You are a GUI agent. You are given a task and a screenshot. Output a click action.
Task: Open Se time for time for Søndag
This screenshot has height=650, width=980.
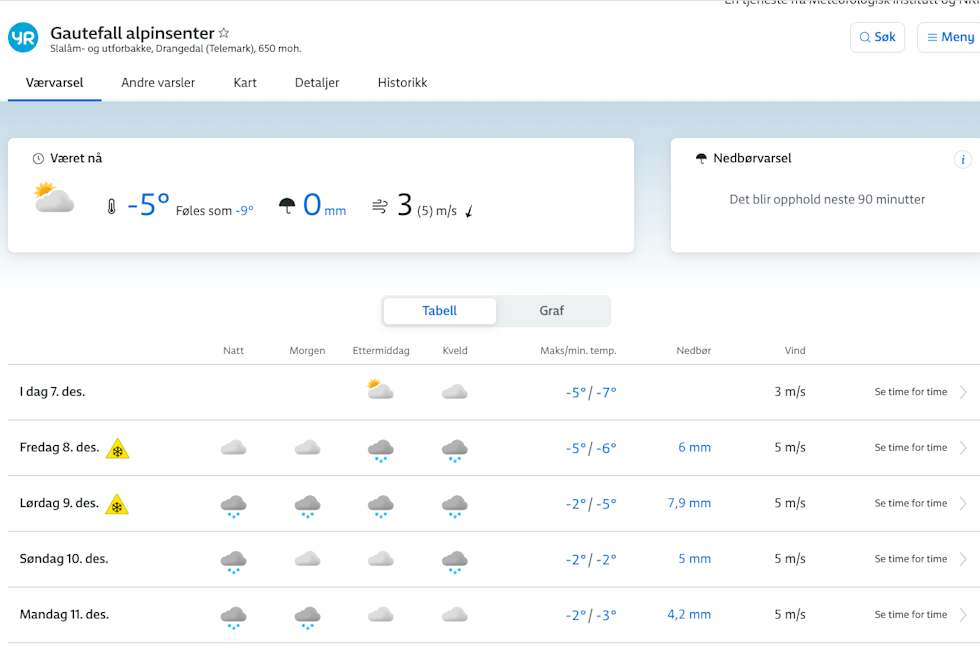coord(911,559)
